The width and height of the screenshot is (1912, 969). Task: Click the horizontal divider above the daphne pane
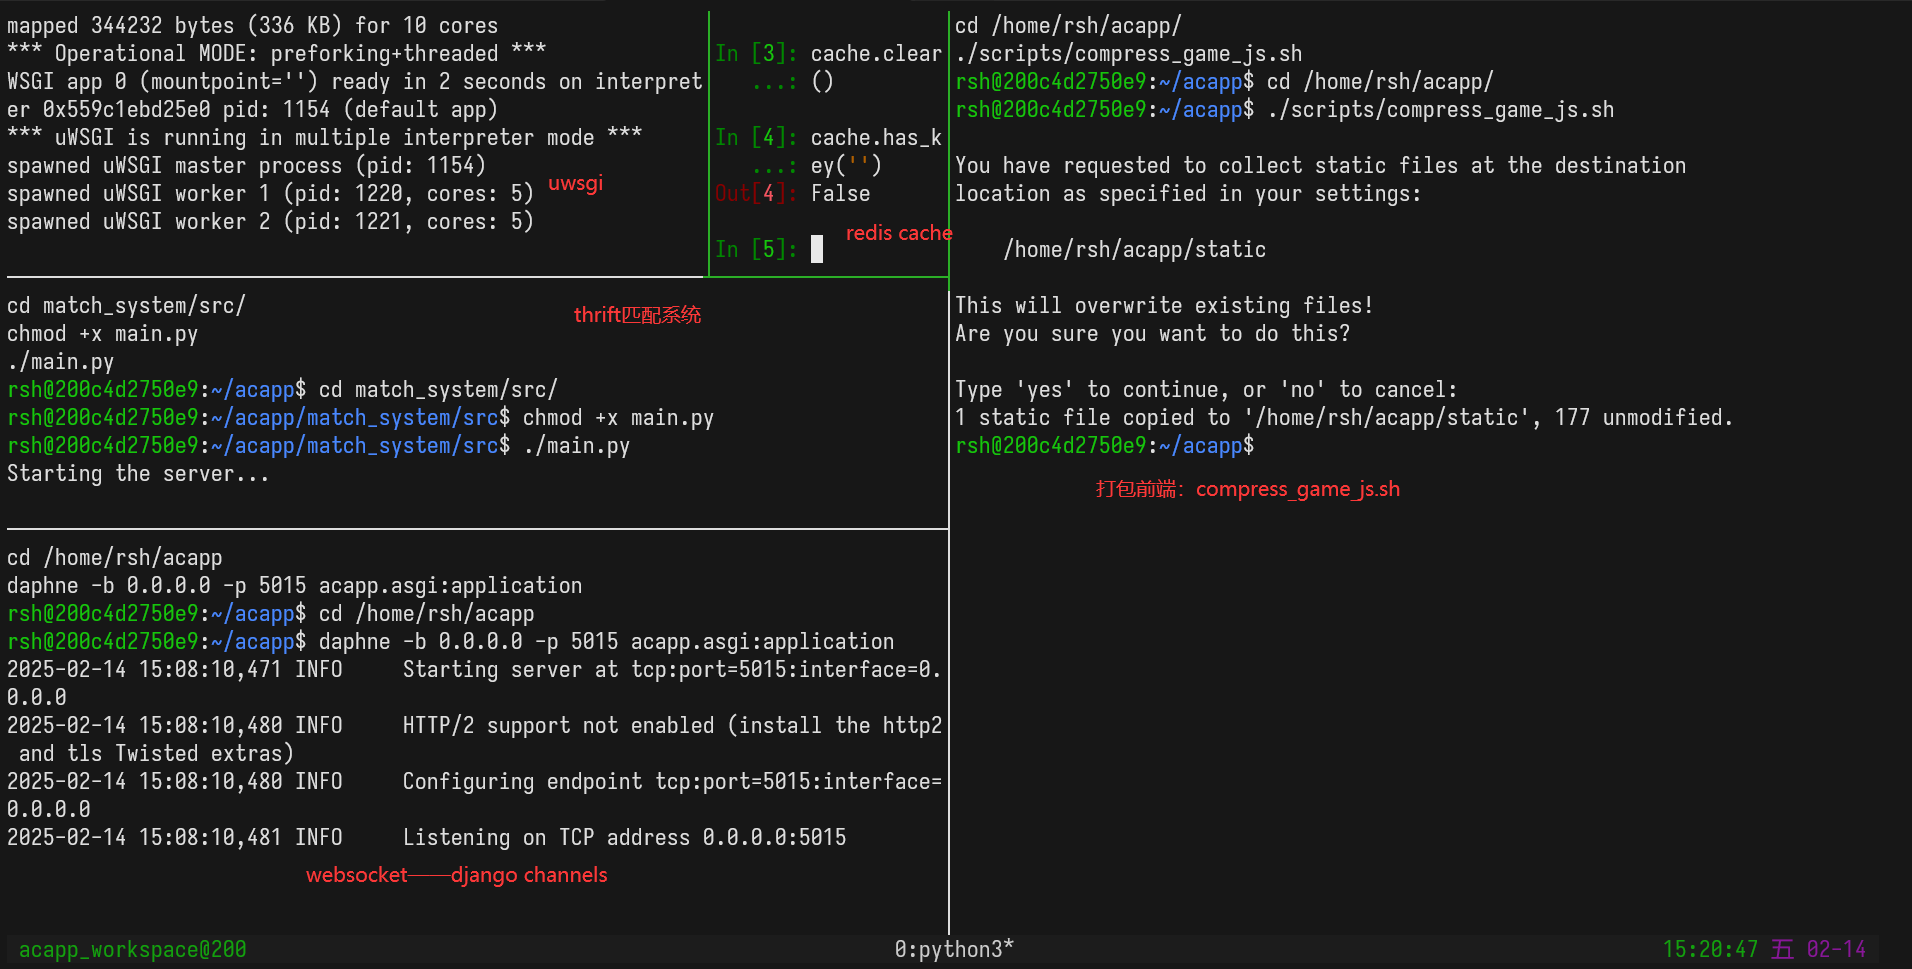[x=476, y=529]
